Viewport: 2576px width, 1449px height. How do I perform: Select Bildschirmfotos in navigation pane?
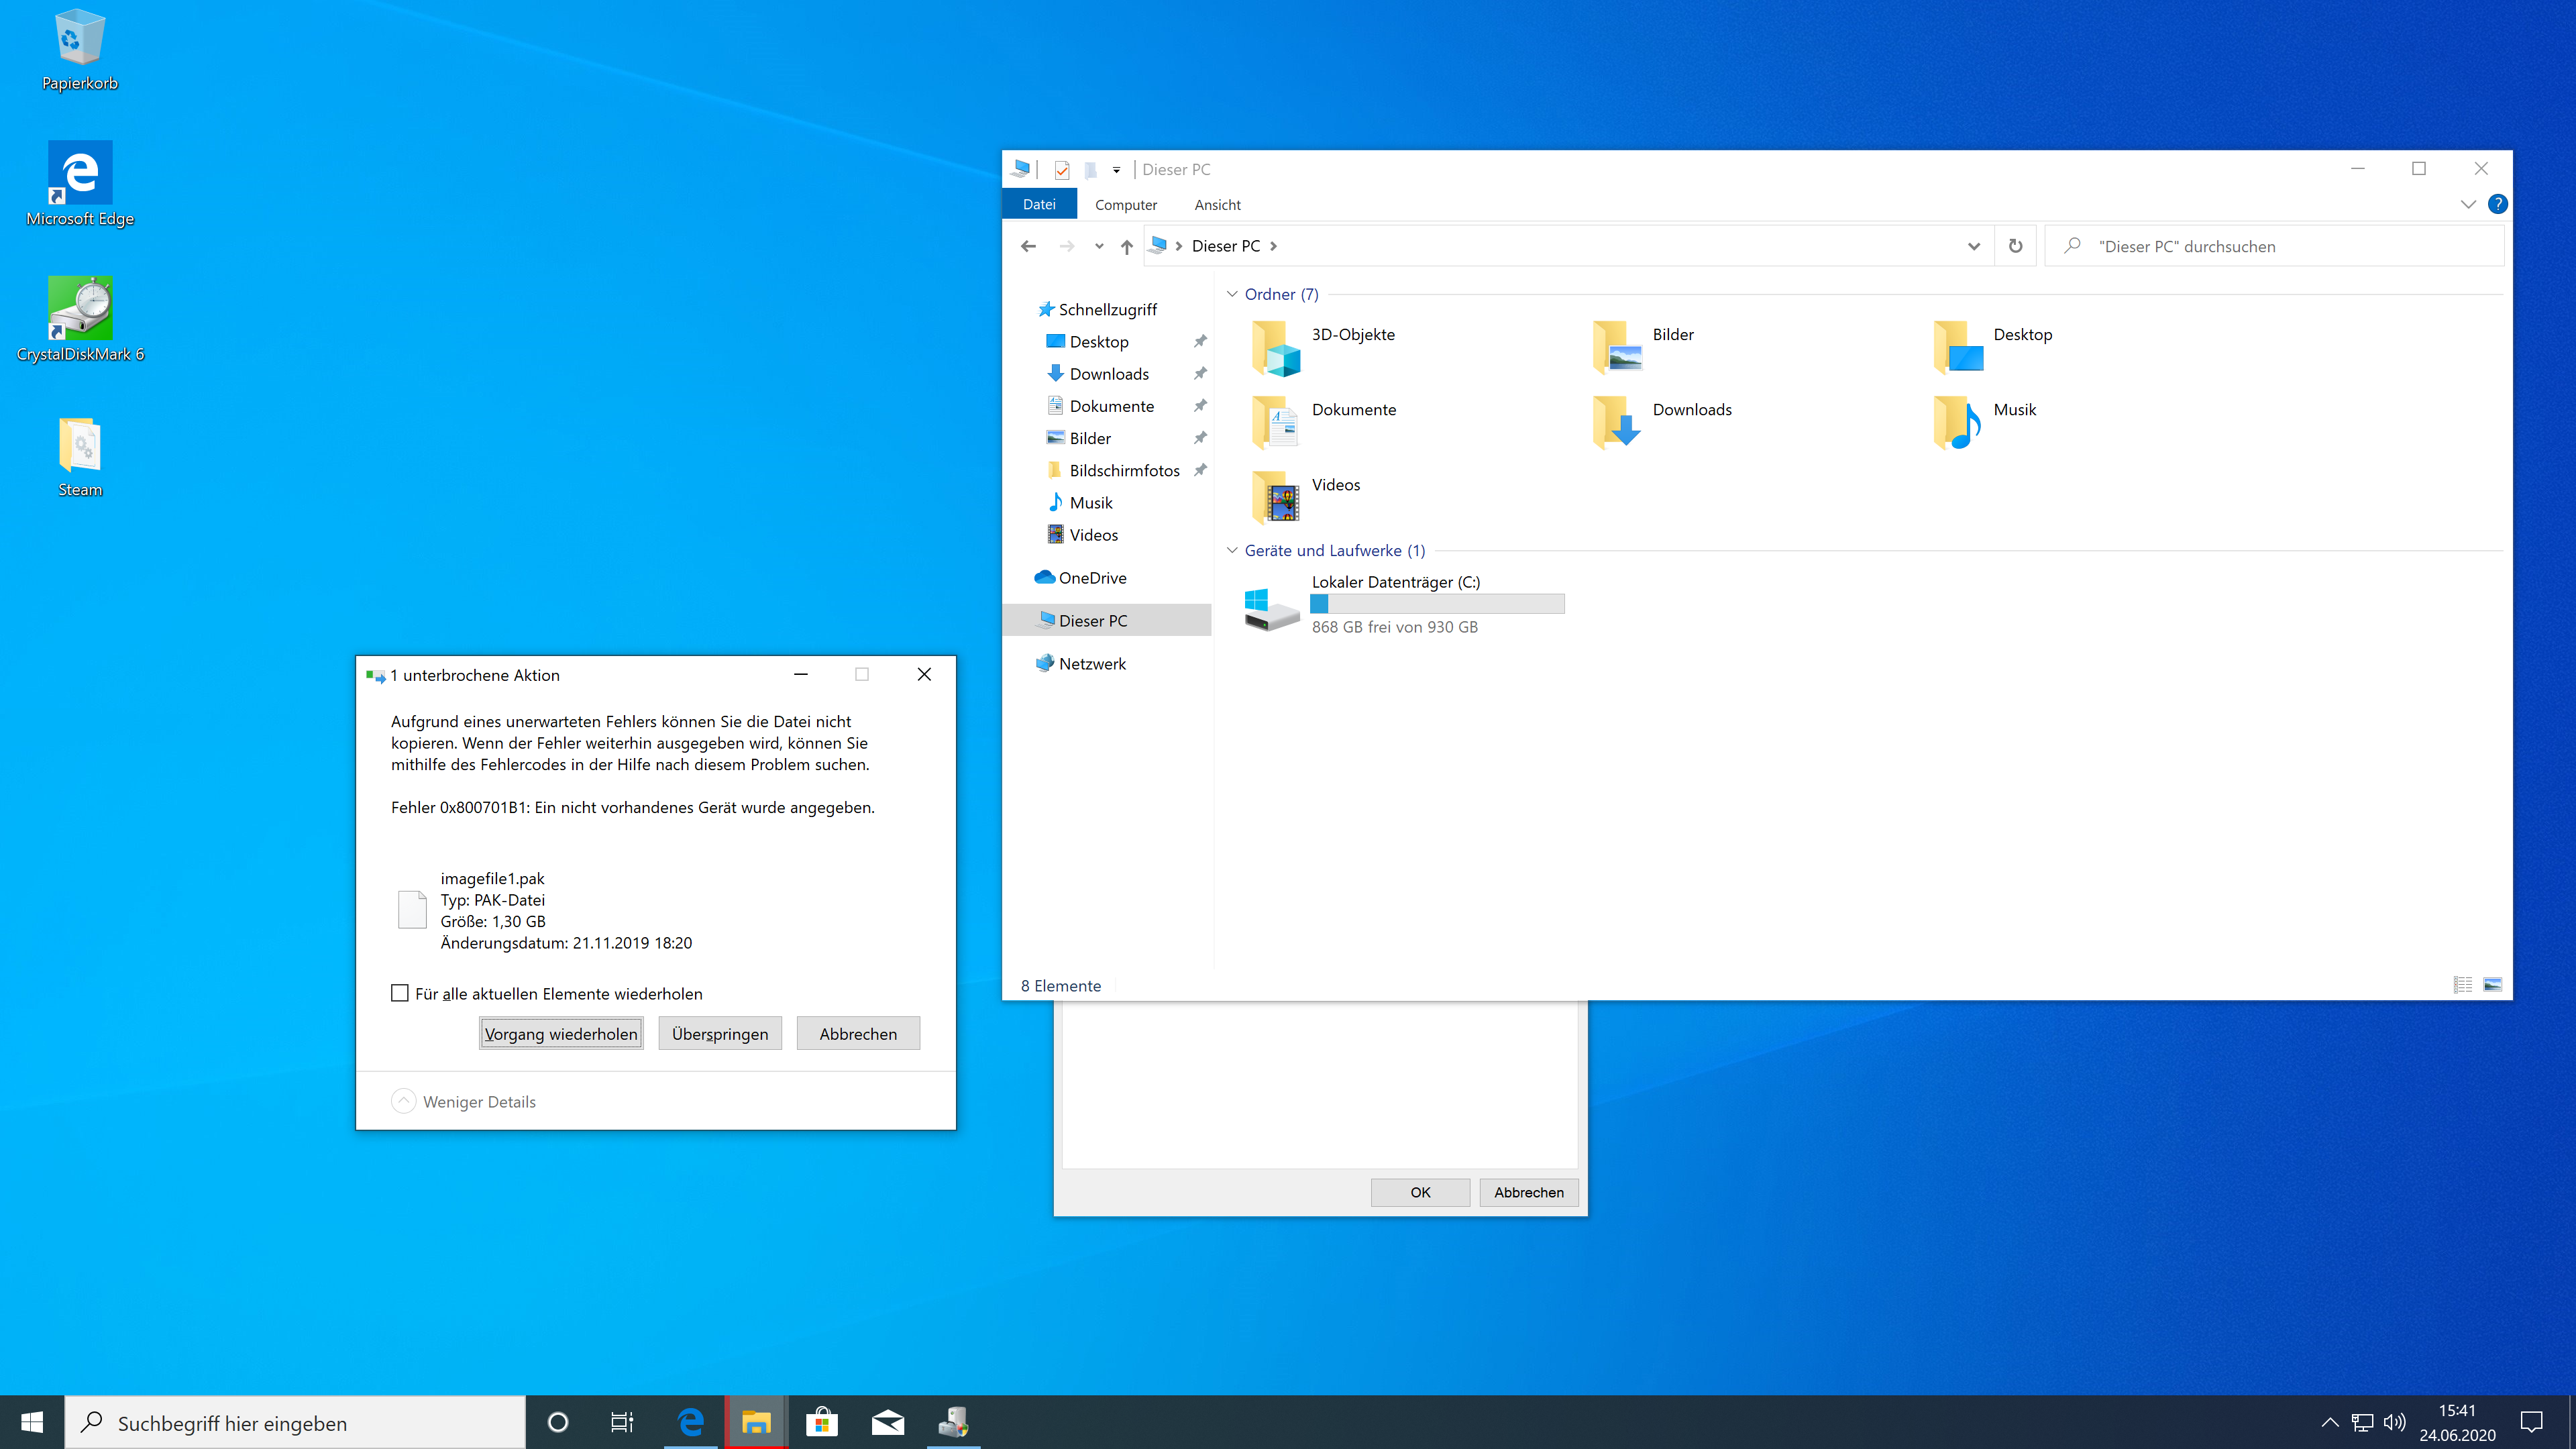[1113, 470]
